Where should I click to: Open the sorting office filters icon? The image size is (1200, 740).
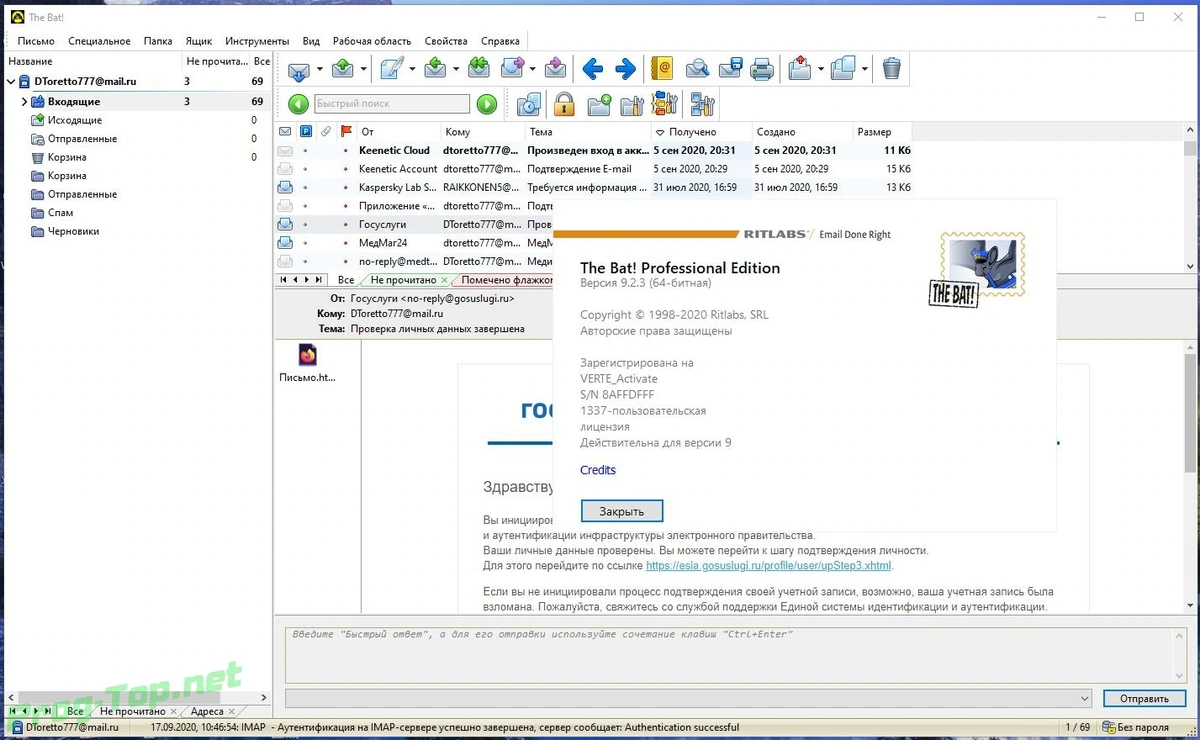pyautogui.click(x=665, y=104)
